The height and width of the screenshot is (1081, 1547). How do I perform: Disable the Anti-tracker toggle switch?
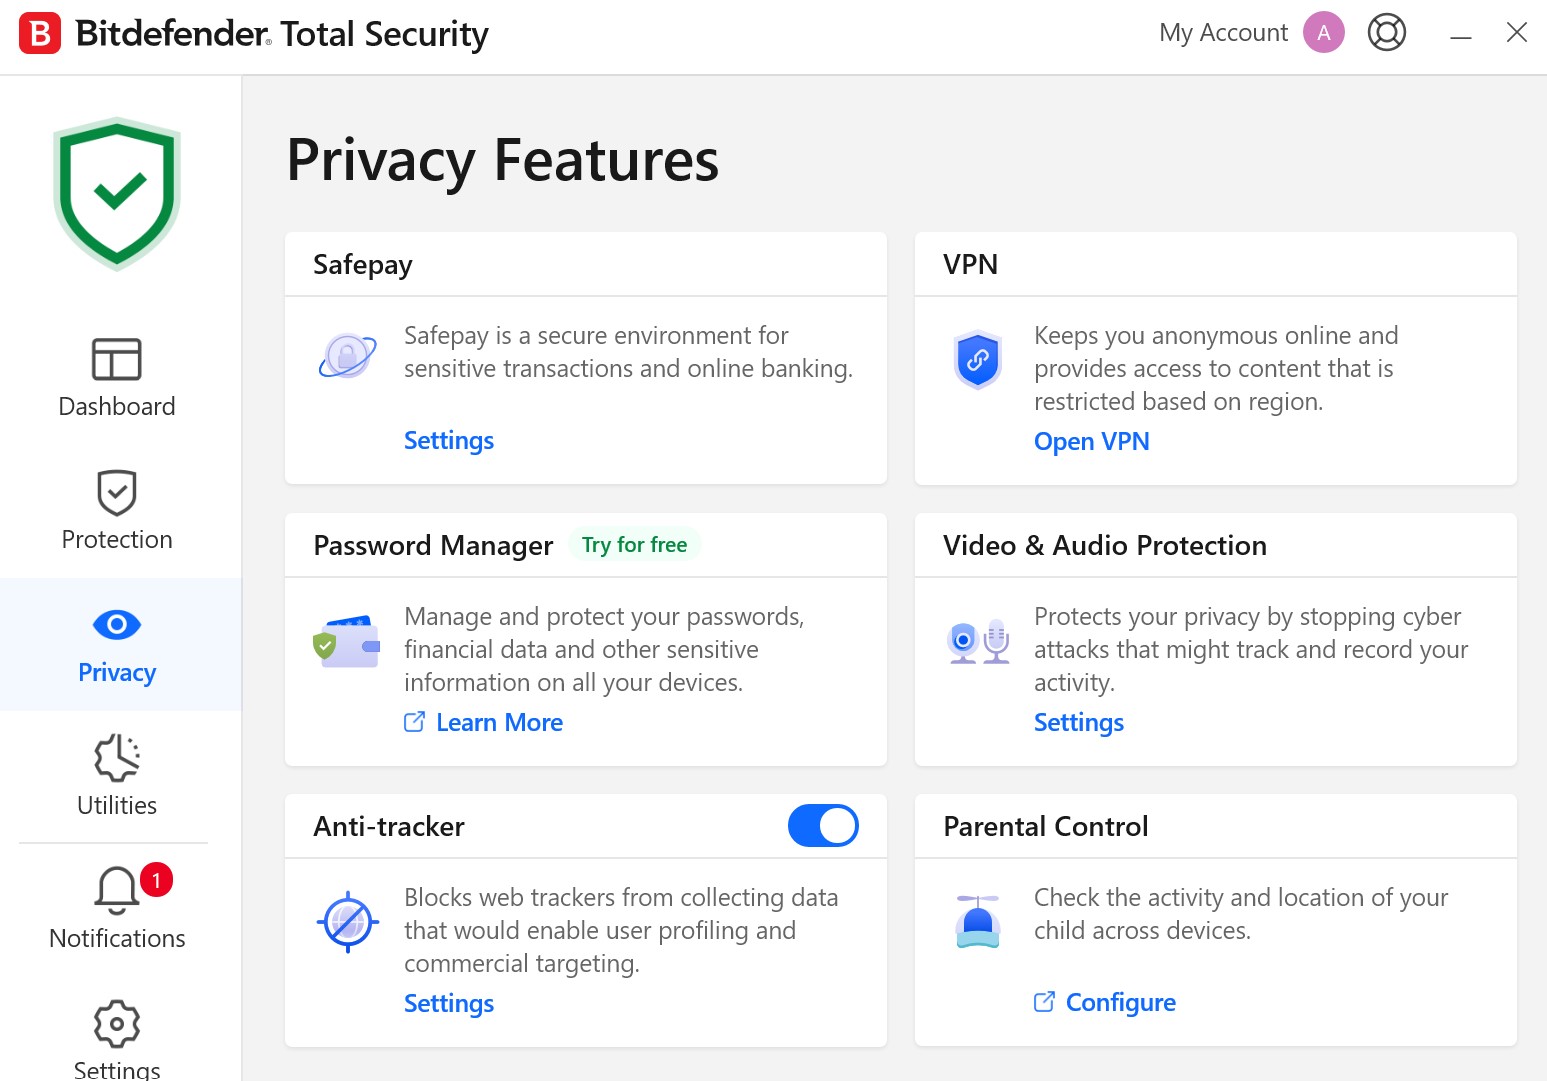coord(823,826)
